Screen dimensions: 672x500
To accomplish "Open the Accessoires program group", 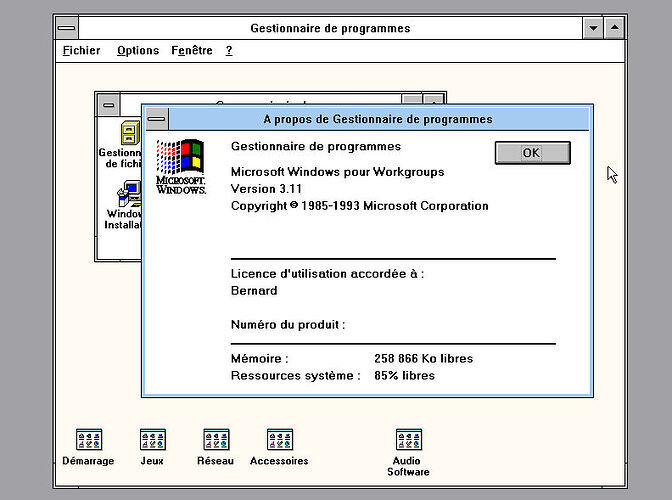I will [x=279, y=439].
